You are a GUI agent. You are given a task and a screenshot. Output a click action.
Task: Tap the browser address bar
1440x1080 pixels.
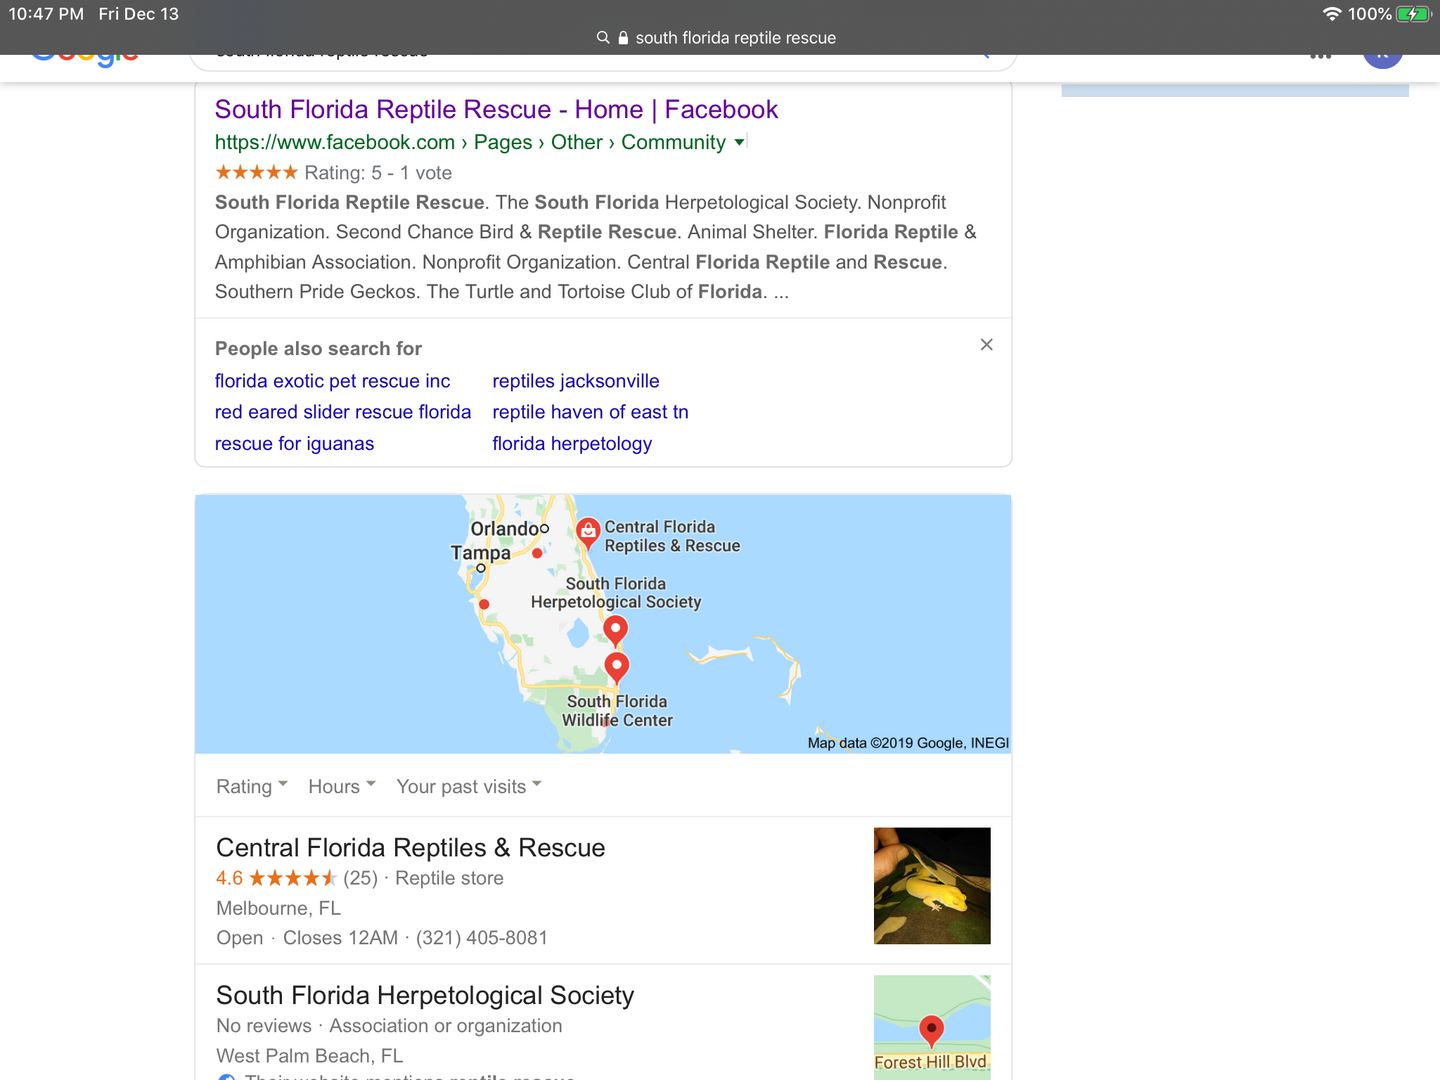tap(720, 38)
